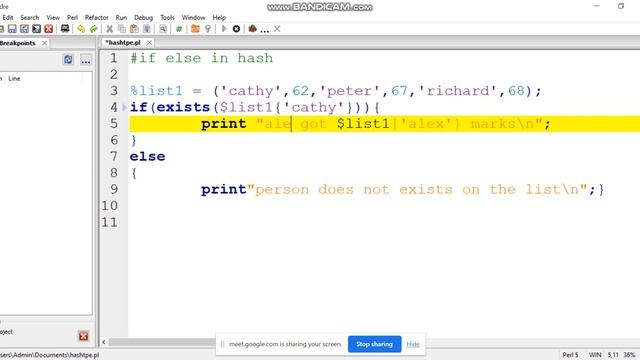The width and height of the screenshot is (640, 360).
Task: Close the file via red X toolbar icon
Action: tap(49, 29)
